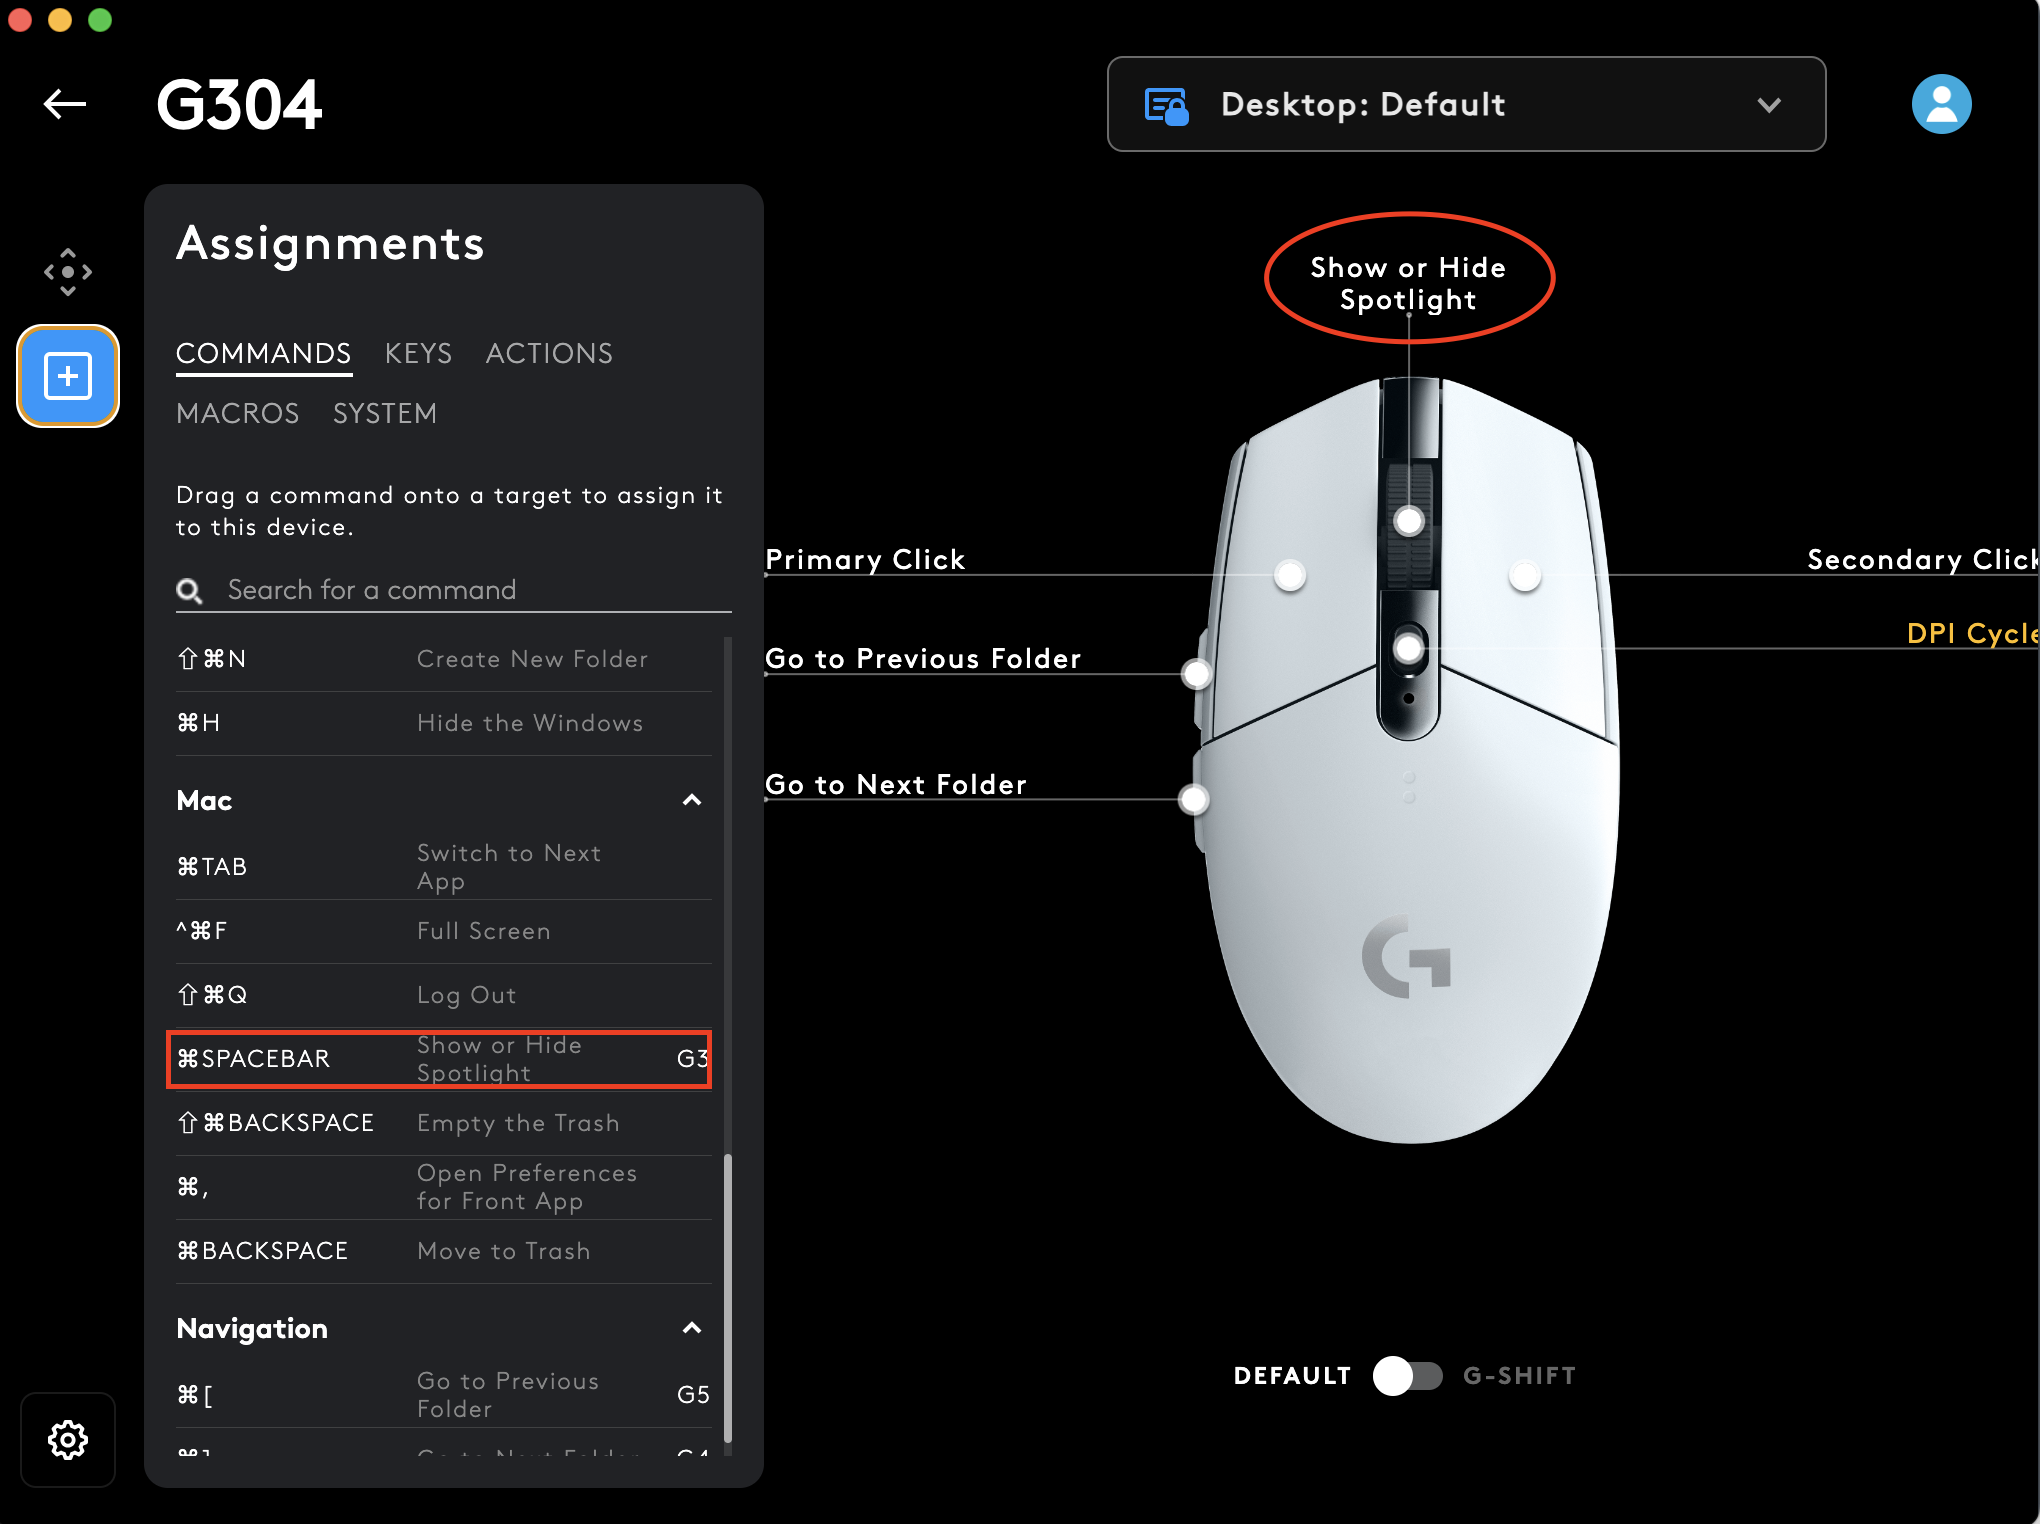
Task: Click the profile lock icon in dropdown
Action: coord(1166,105)
